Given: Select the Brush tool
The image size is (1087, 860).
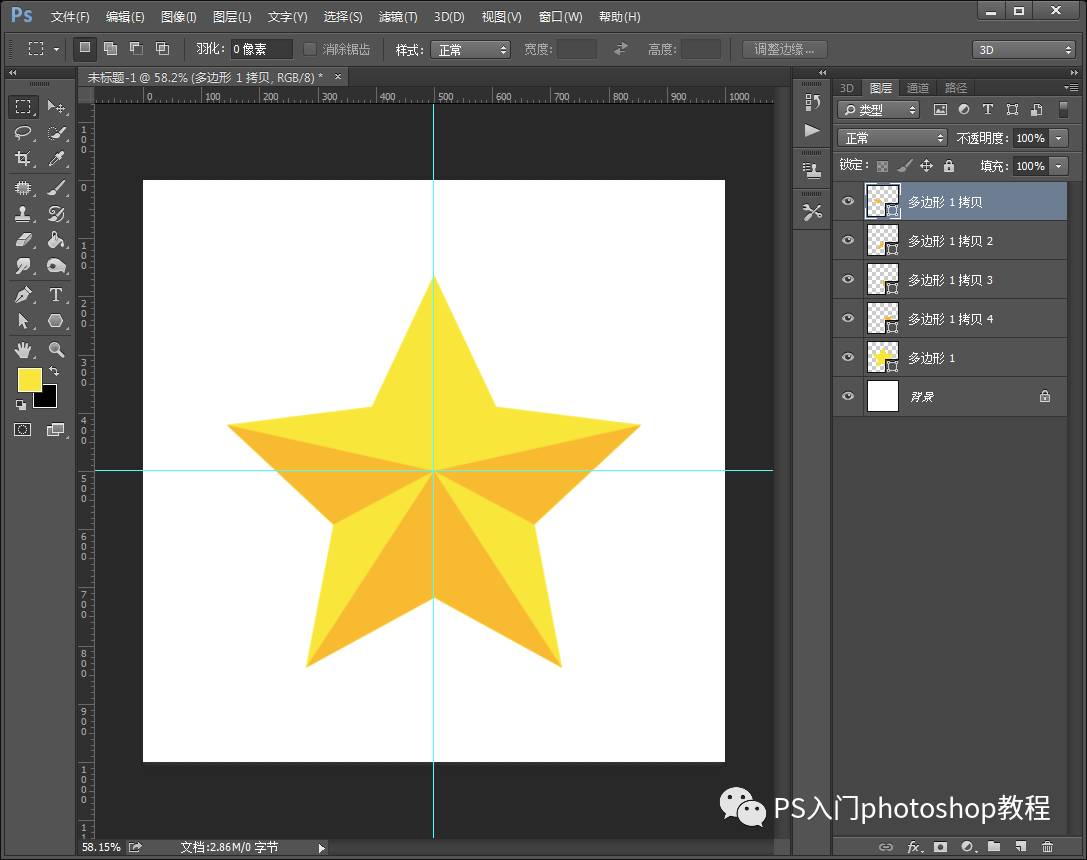Looking at the screenshot, I should point(56,188).
